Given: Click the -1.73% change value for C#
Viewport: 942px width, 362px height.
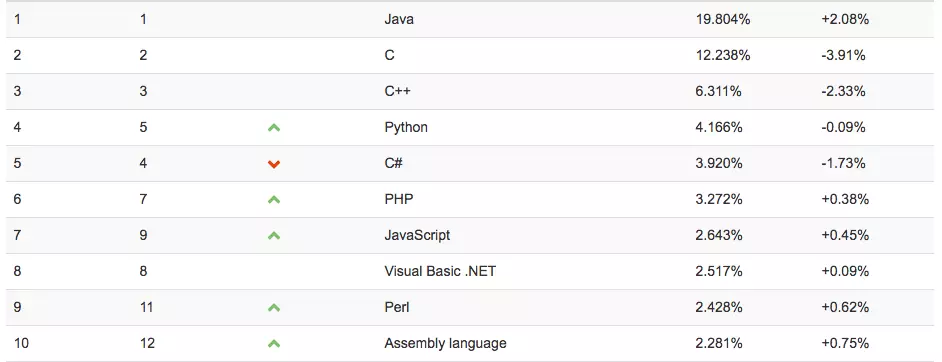Looking at the screenshot, I should [843, 163].
